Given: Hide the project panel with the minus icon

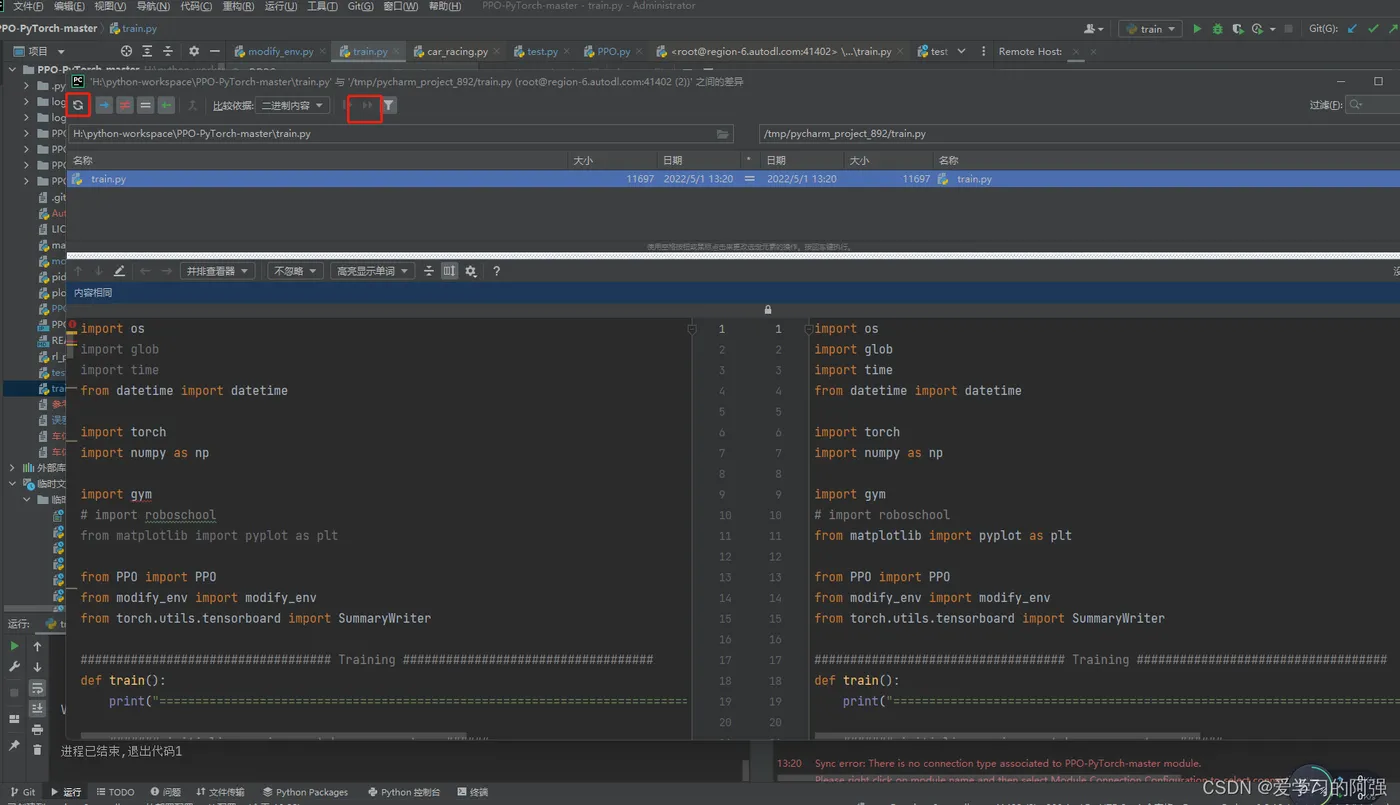Looking at the screenshot, I should [215, 51].
